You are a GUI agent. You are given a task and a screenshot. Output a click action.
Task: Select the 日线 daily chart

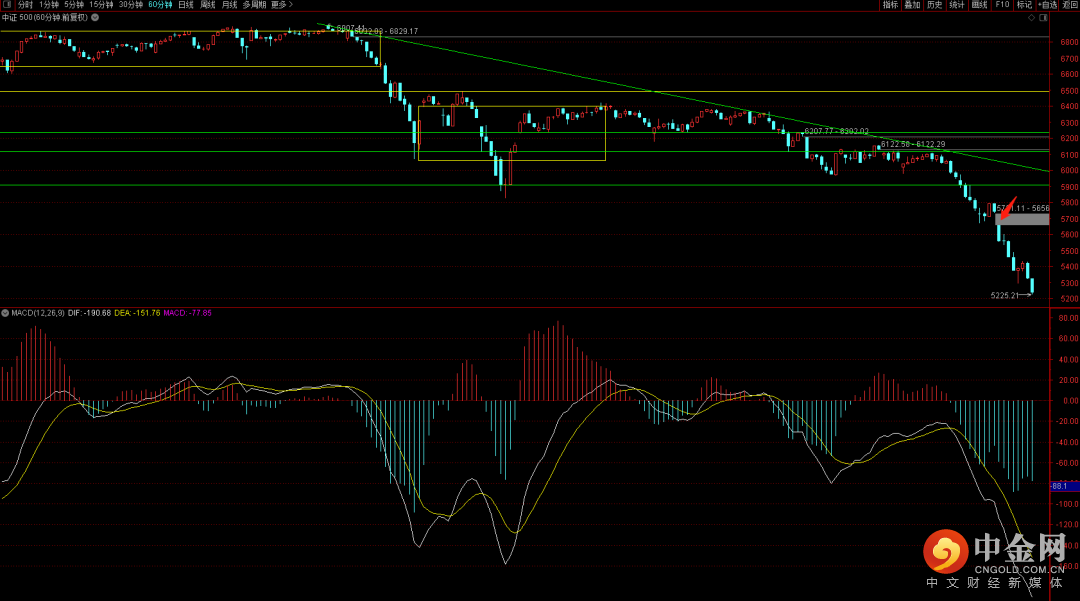pyautogui.click(x=186, y=5)
